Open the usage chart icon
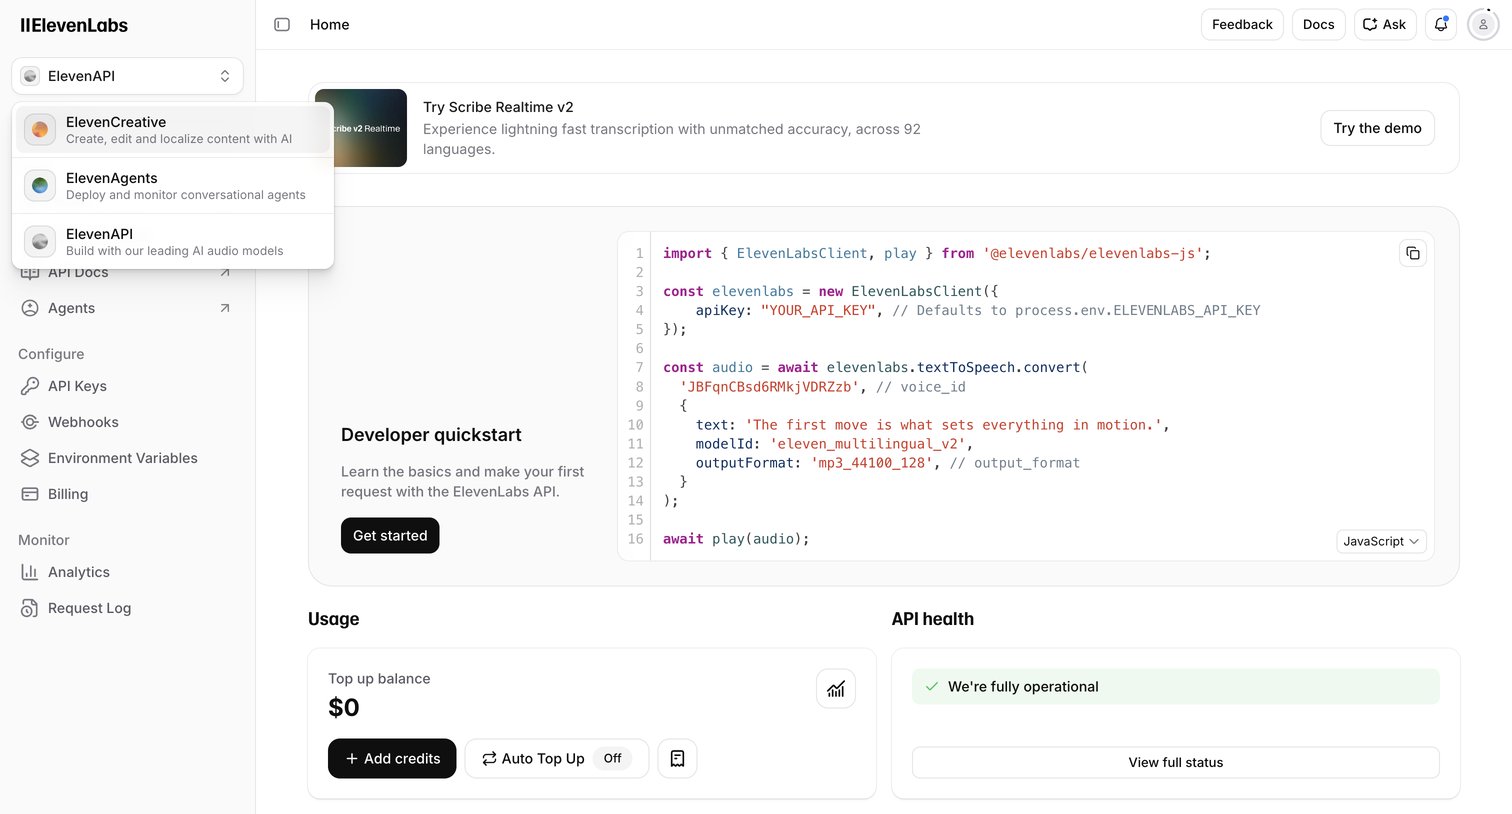 pyautogui.click(x=836, y=689)
